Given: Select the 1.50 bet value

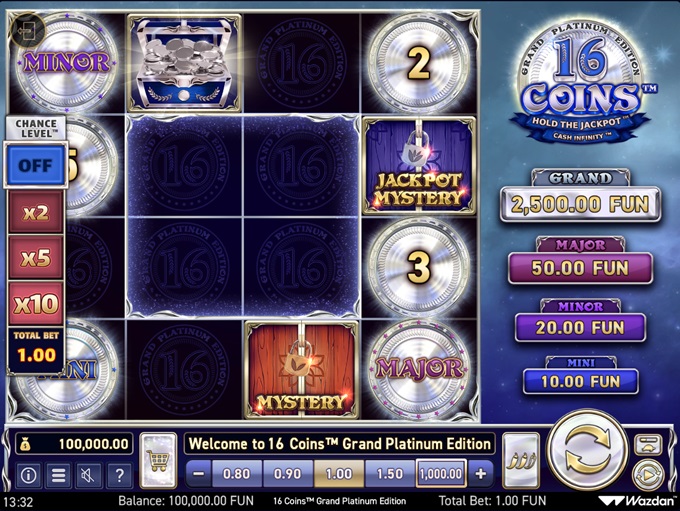Looking at the screenshot, I should (390, 474).
